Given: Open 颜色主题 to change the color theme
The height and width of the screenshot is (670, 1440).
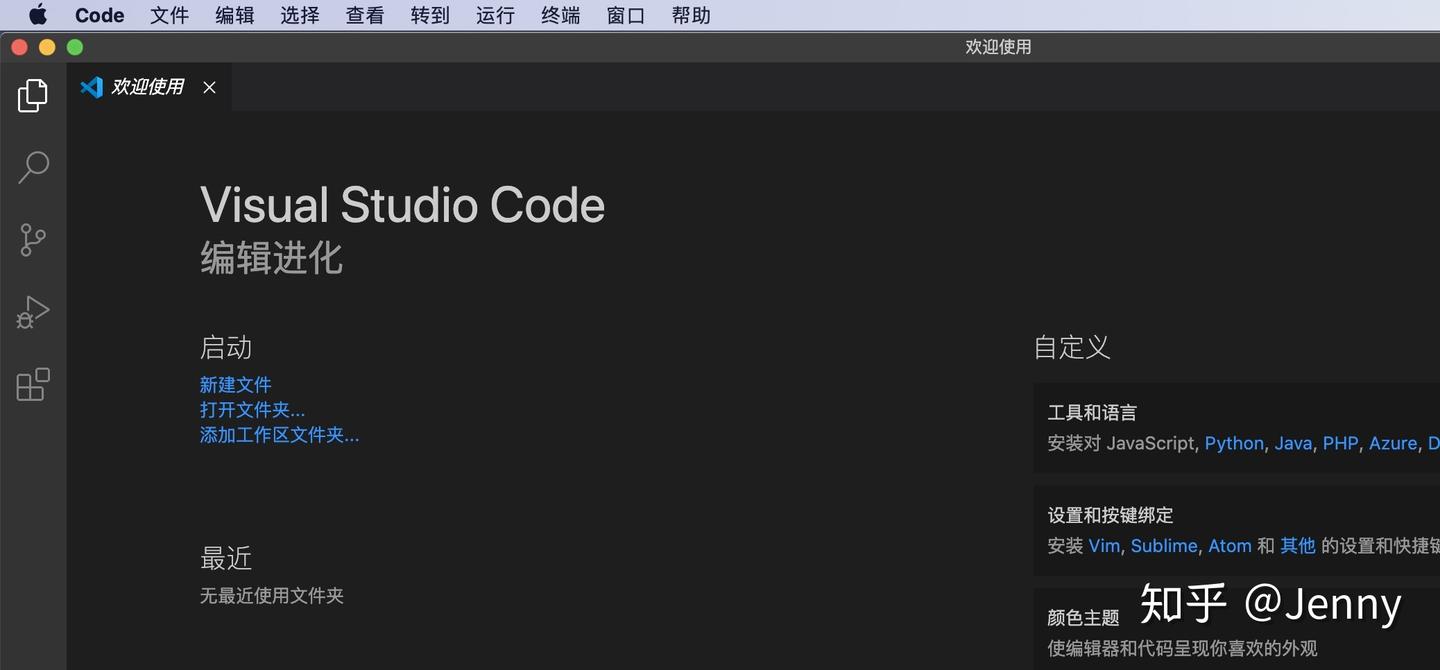Looking at the screenshot, I should pyautogui.click(x=1082, y=618).
